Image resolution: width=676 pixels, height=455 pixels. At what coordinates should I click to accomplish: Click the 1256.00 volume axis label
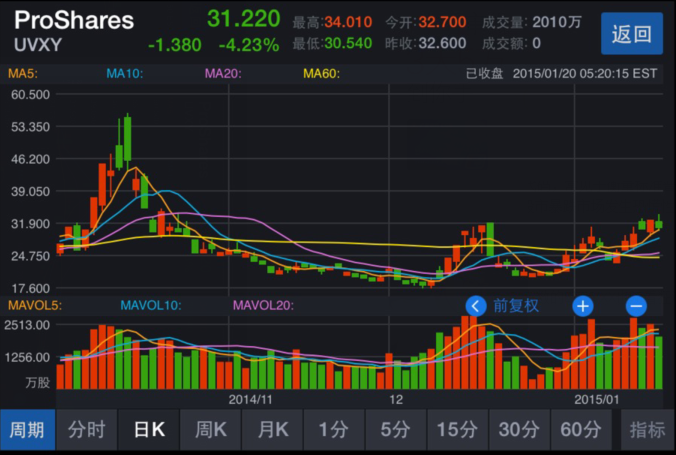(x=27, y=358)
